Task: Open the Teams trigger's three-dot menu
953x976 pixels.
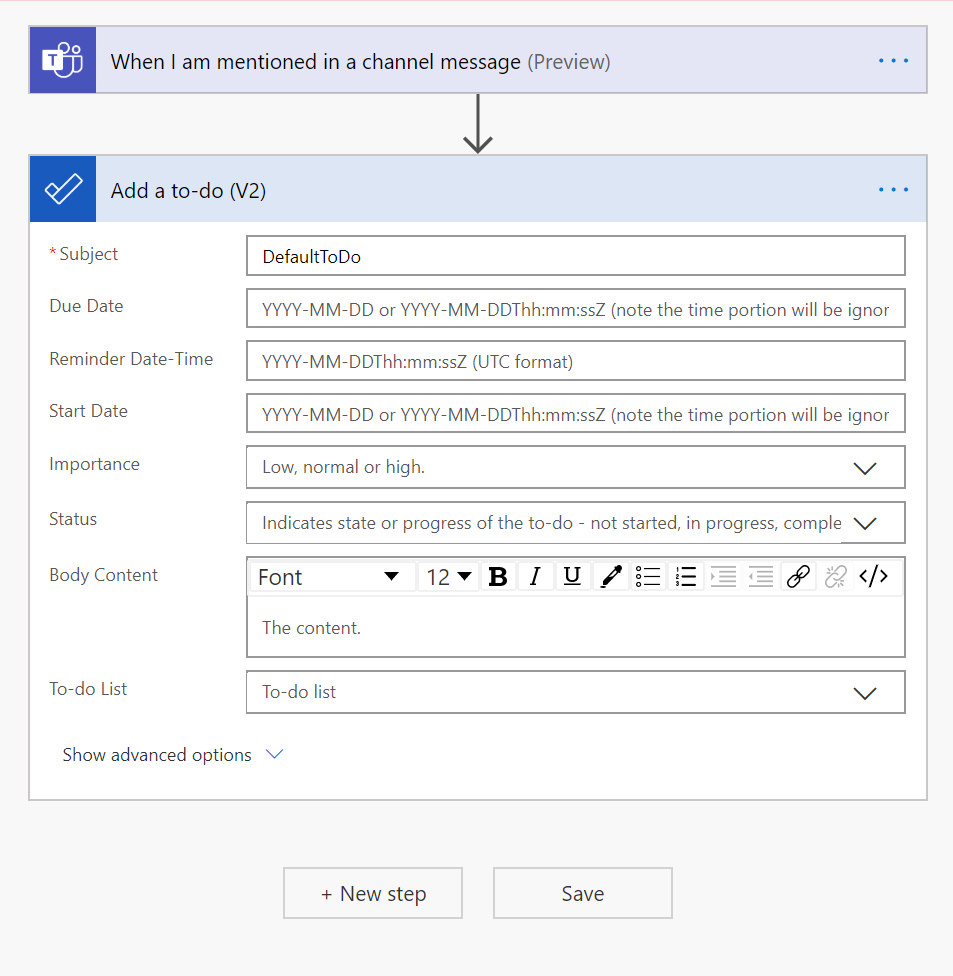Action: (893, 60)
